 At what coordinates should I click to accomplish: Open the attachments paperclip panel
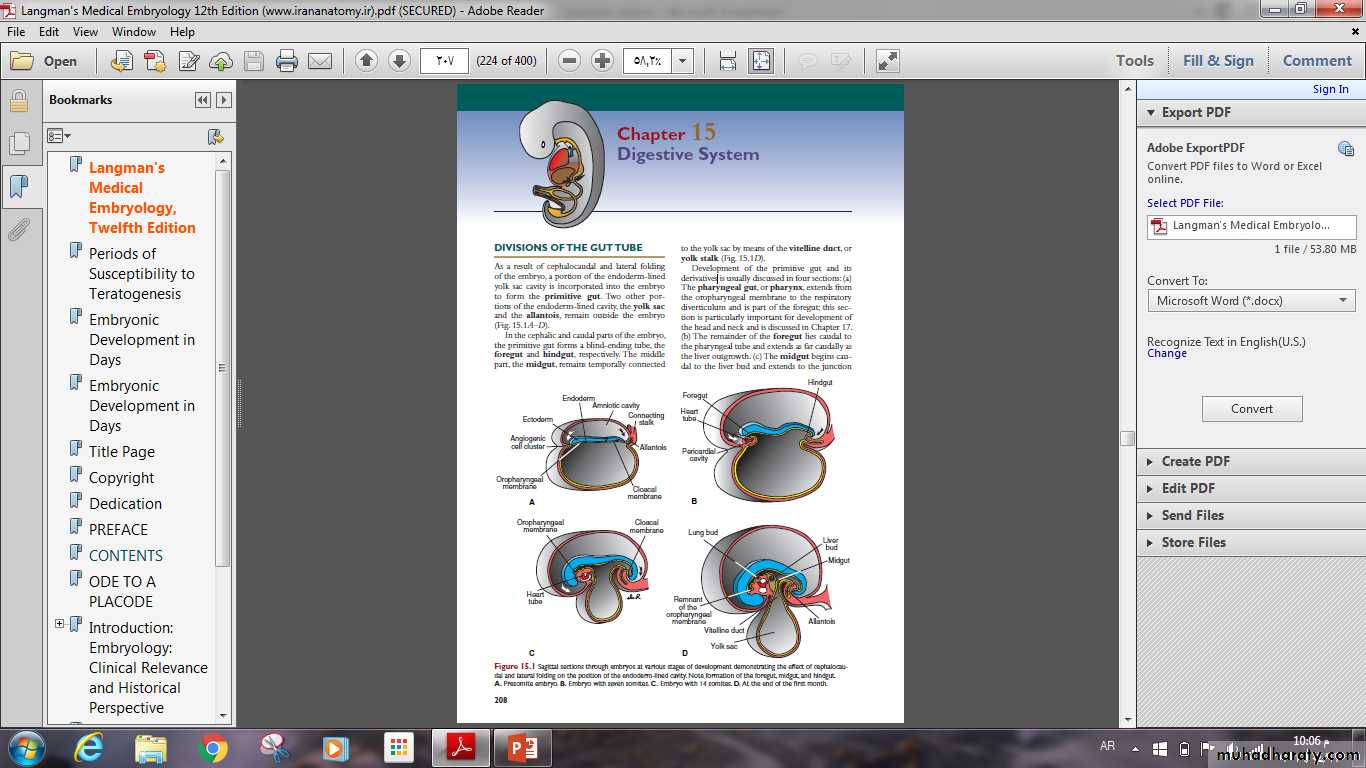click(x=18, y=231)
